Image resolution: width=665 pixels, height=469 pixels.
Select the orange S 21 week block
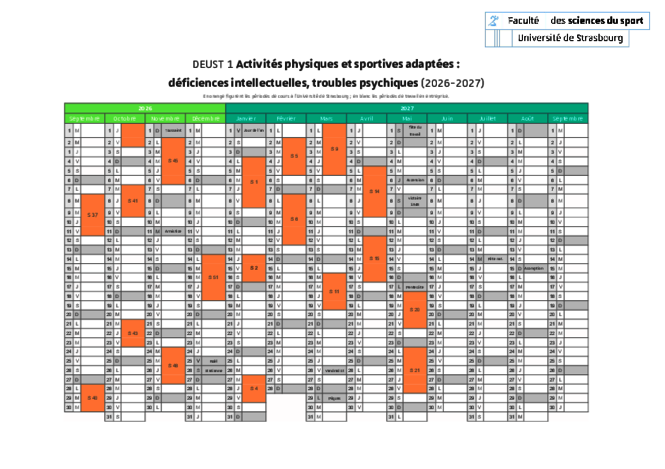[415, 370]
